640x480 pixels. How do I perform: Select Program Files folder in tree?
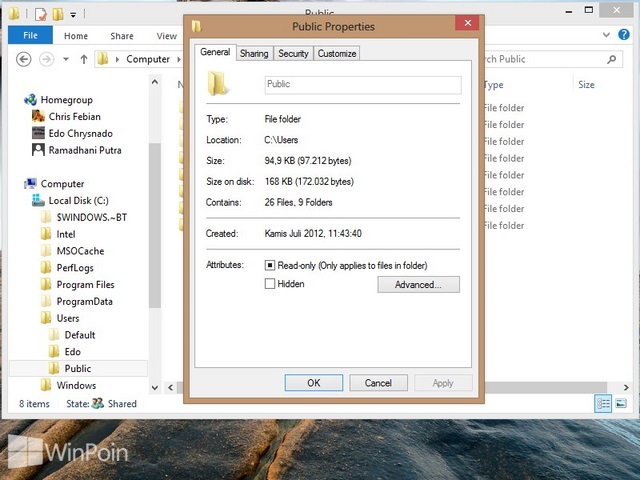(x=85, y=284)
